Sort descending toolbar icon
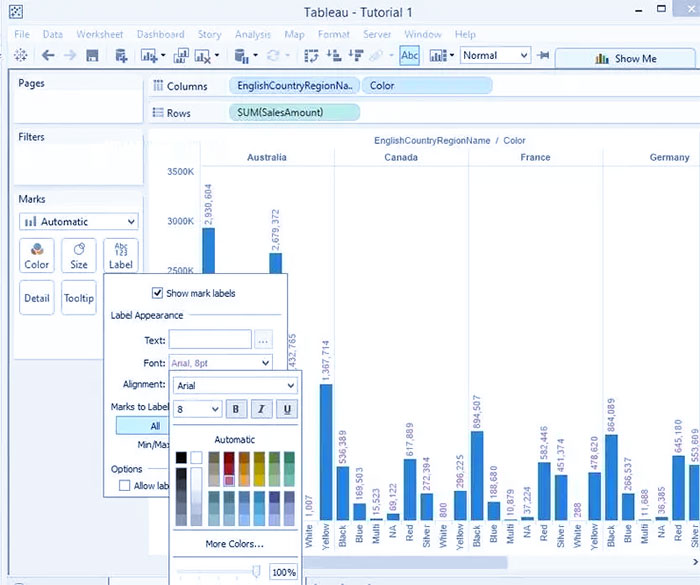Screen dimensions: 700x585 (356, 56)
